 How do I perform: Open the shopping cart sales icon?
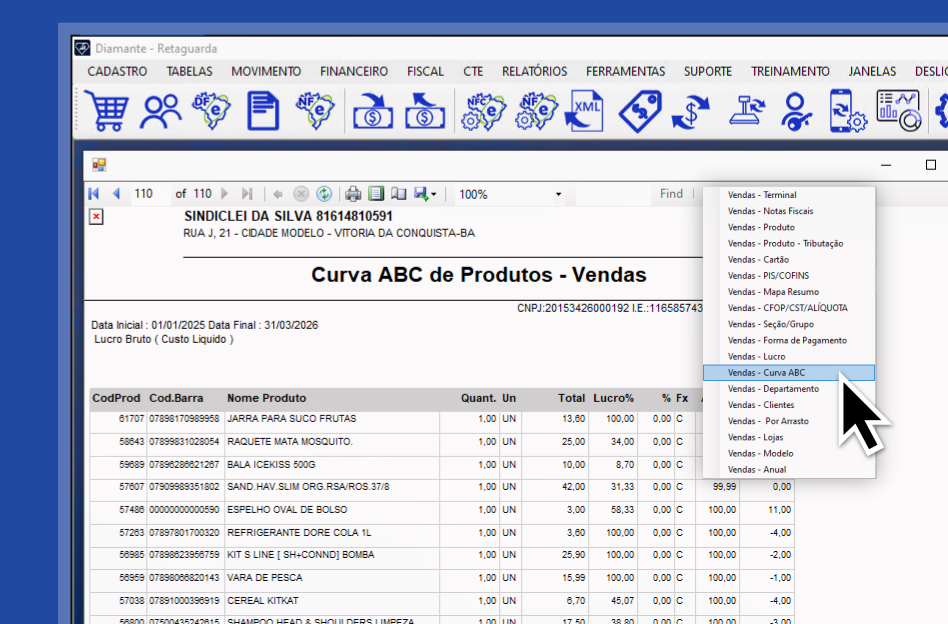(x=106, y=110)
